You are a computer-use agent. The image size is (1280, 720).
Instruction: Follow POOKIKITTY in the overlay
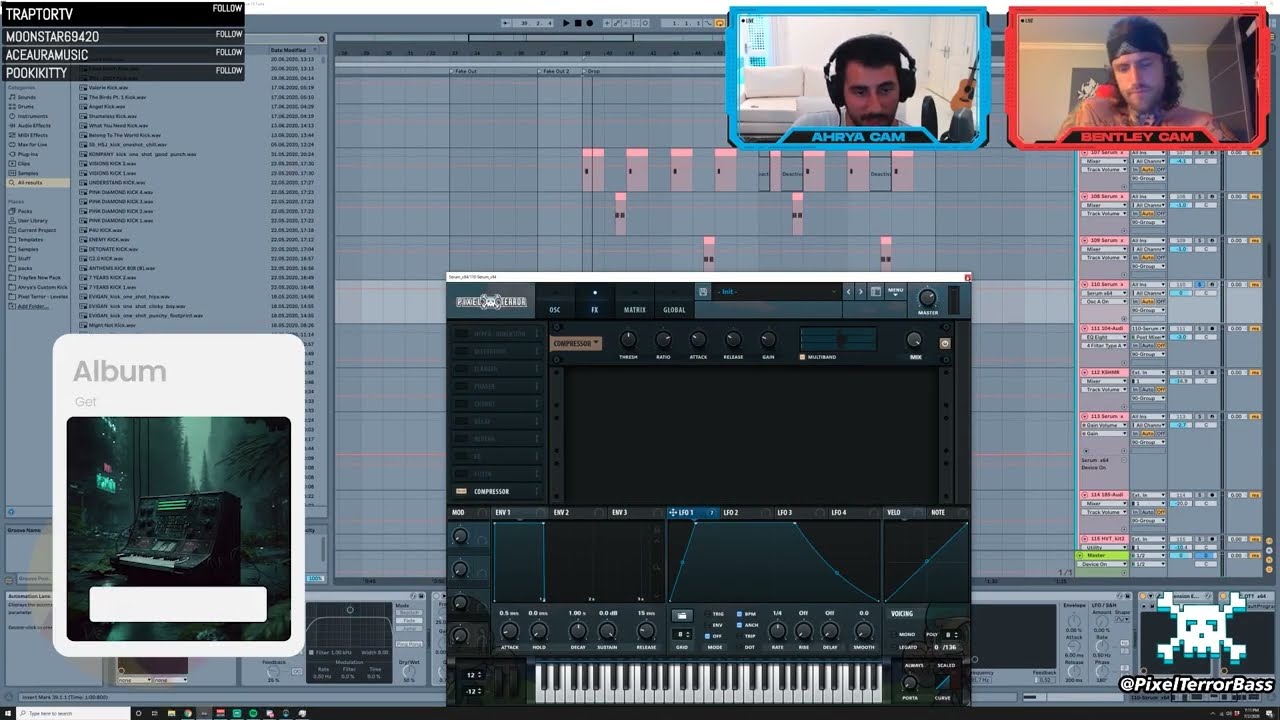click(x=228, y=70)
